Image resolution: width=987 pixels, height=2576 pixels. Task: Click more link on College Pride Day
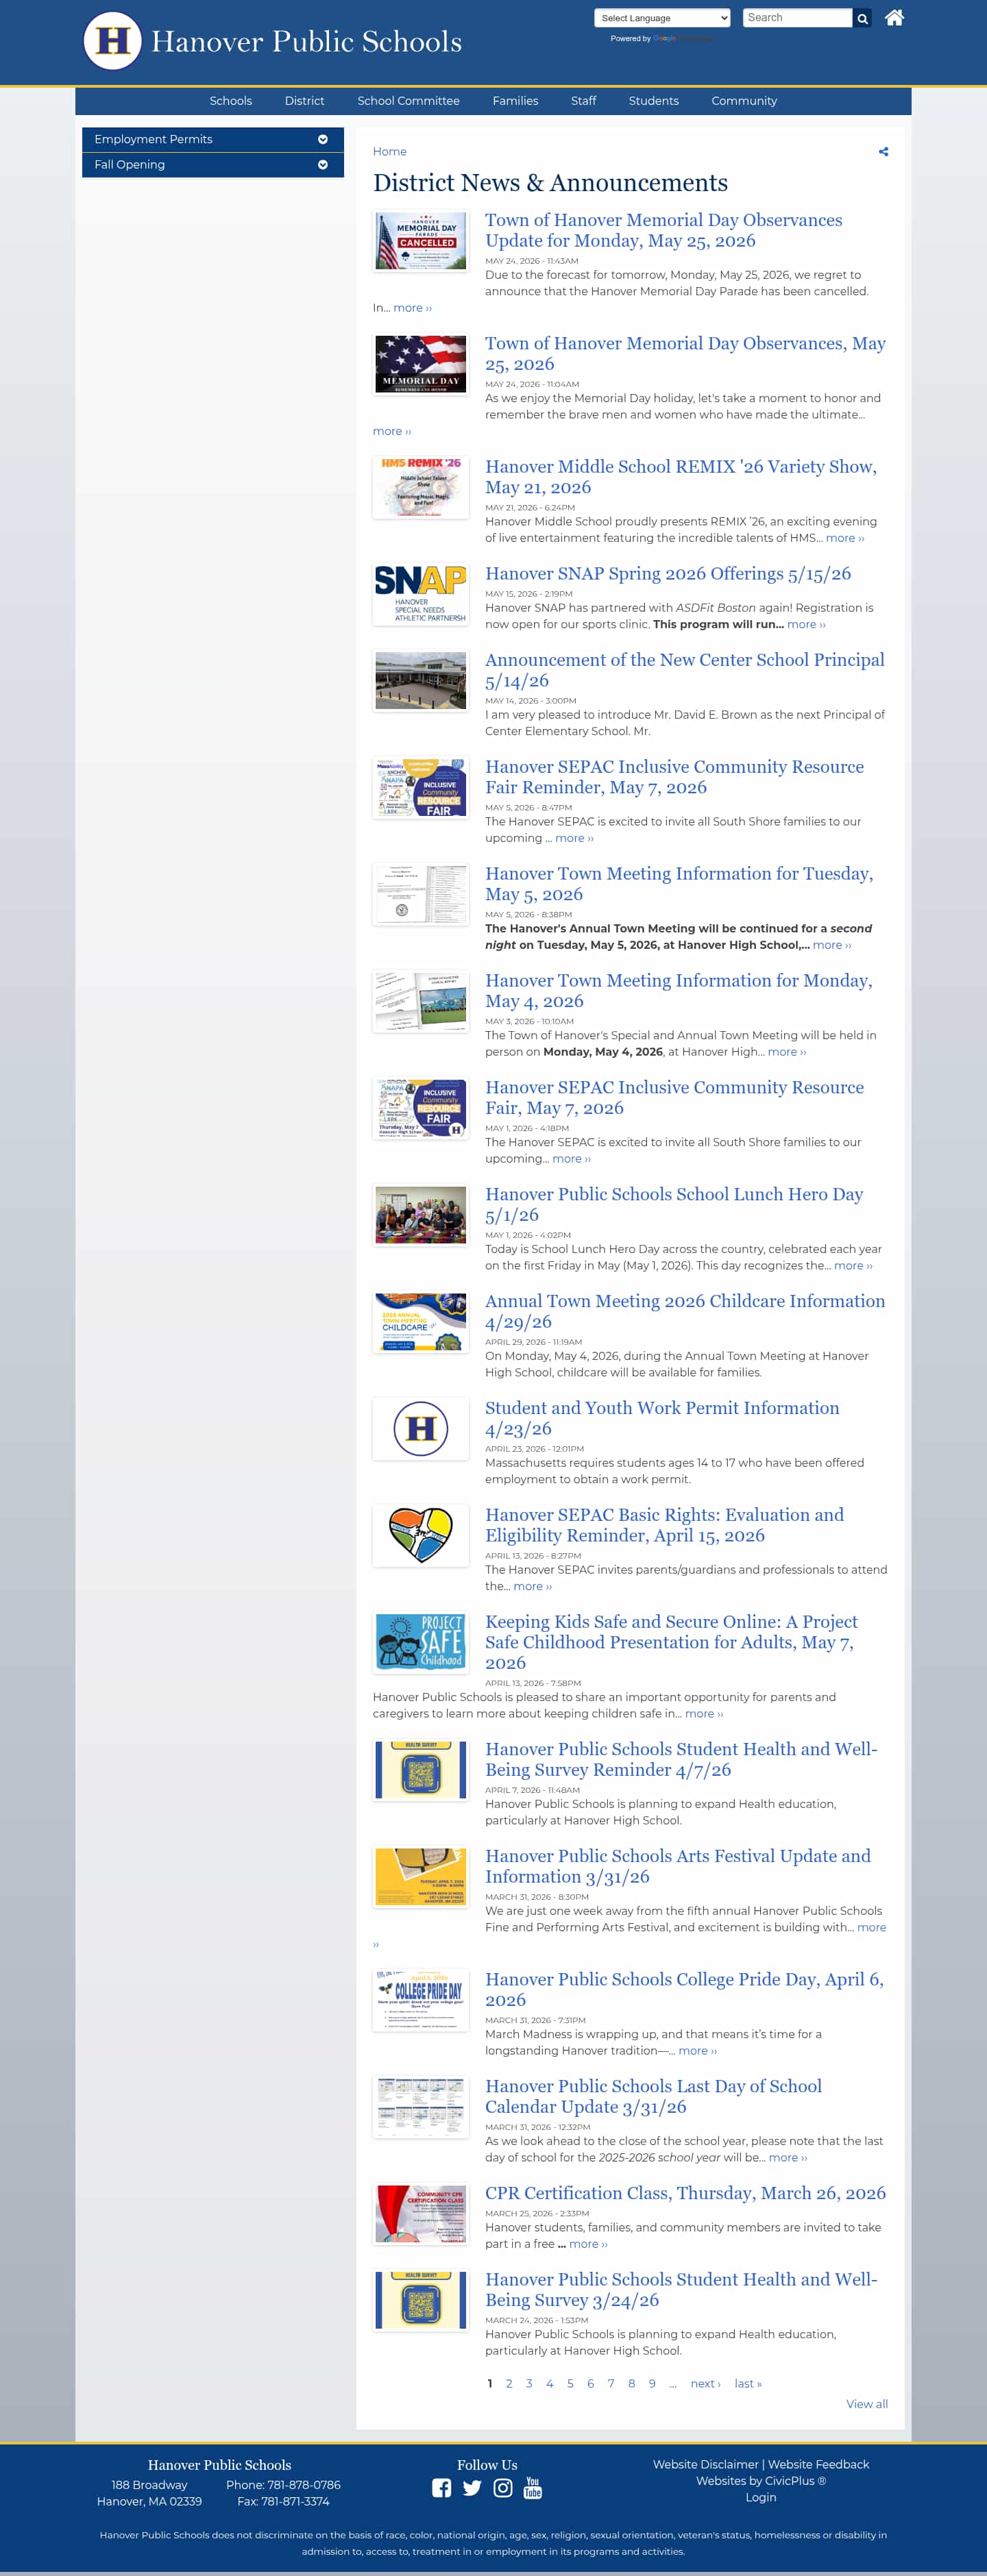point(698,2050)
